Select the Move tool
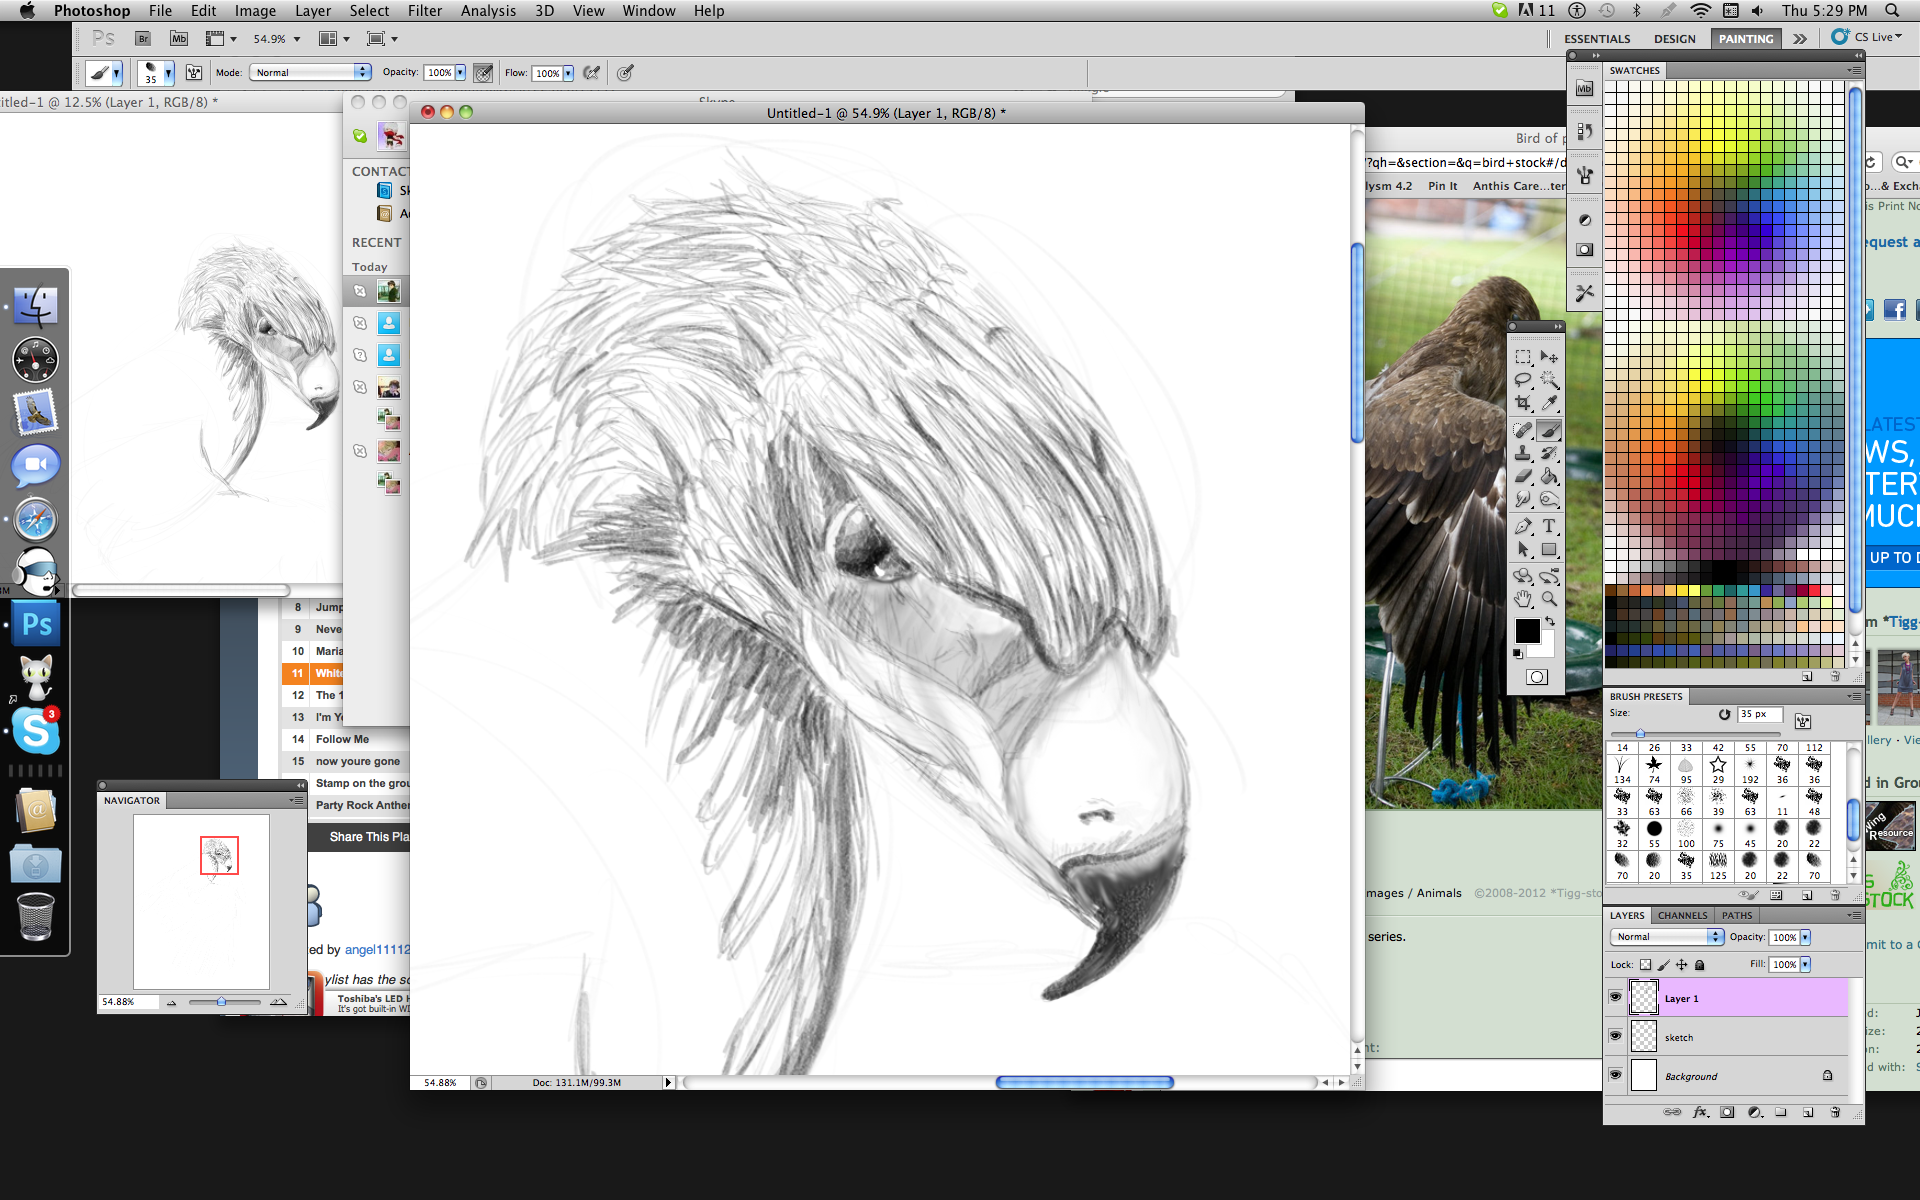 point(1549,357)
